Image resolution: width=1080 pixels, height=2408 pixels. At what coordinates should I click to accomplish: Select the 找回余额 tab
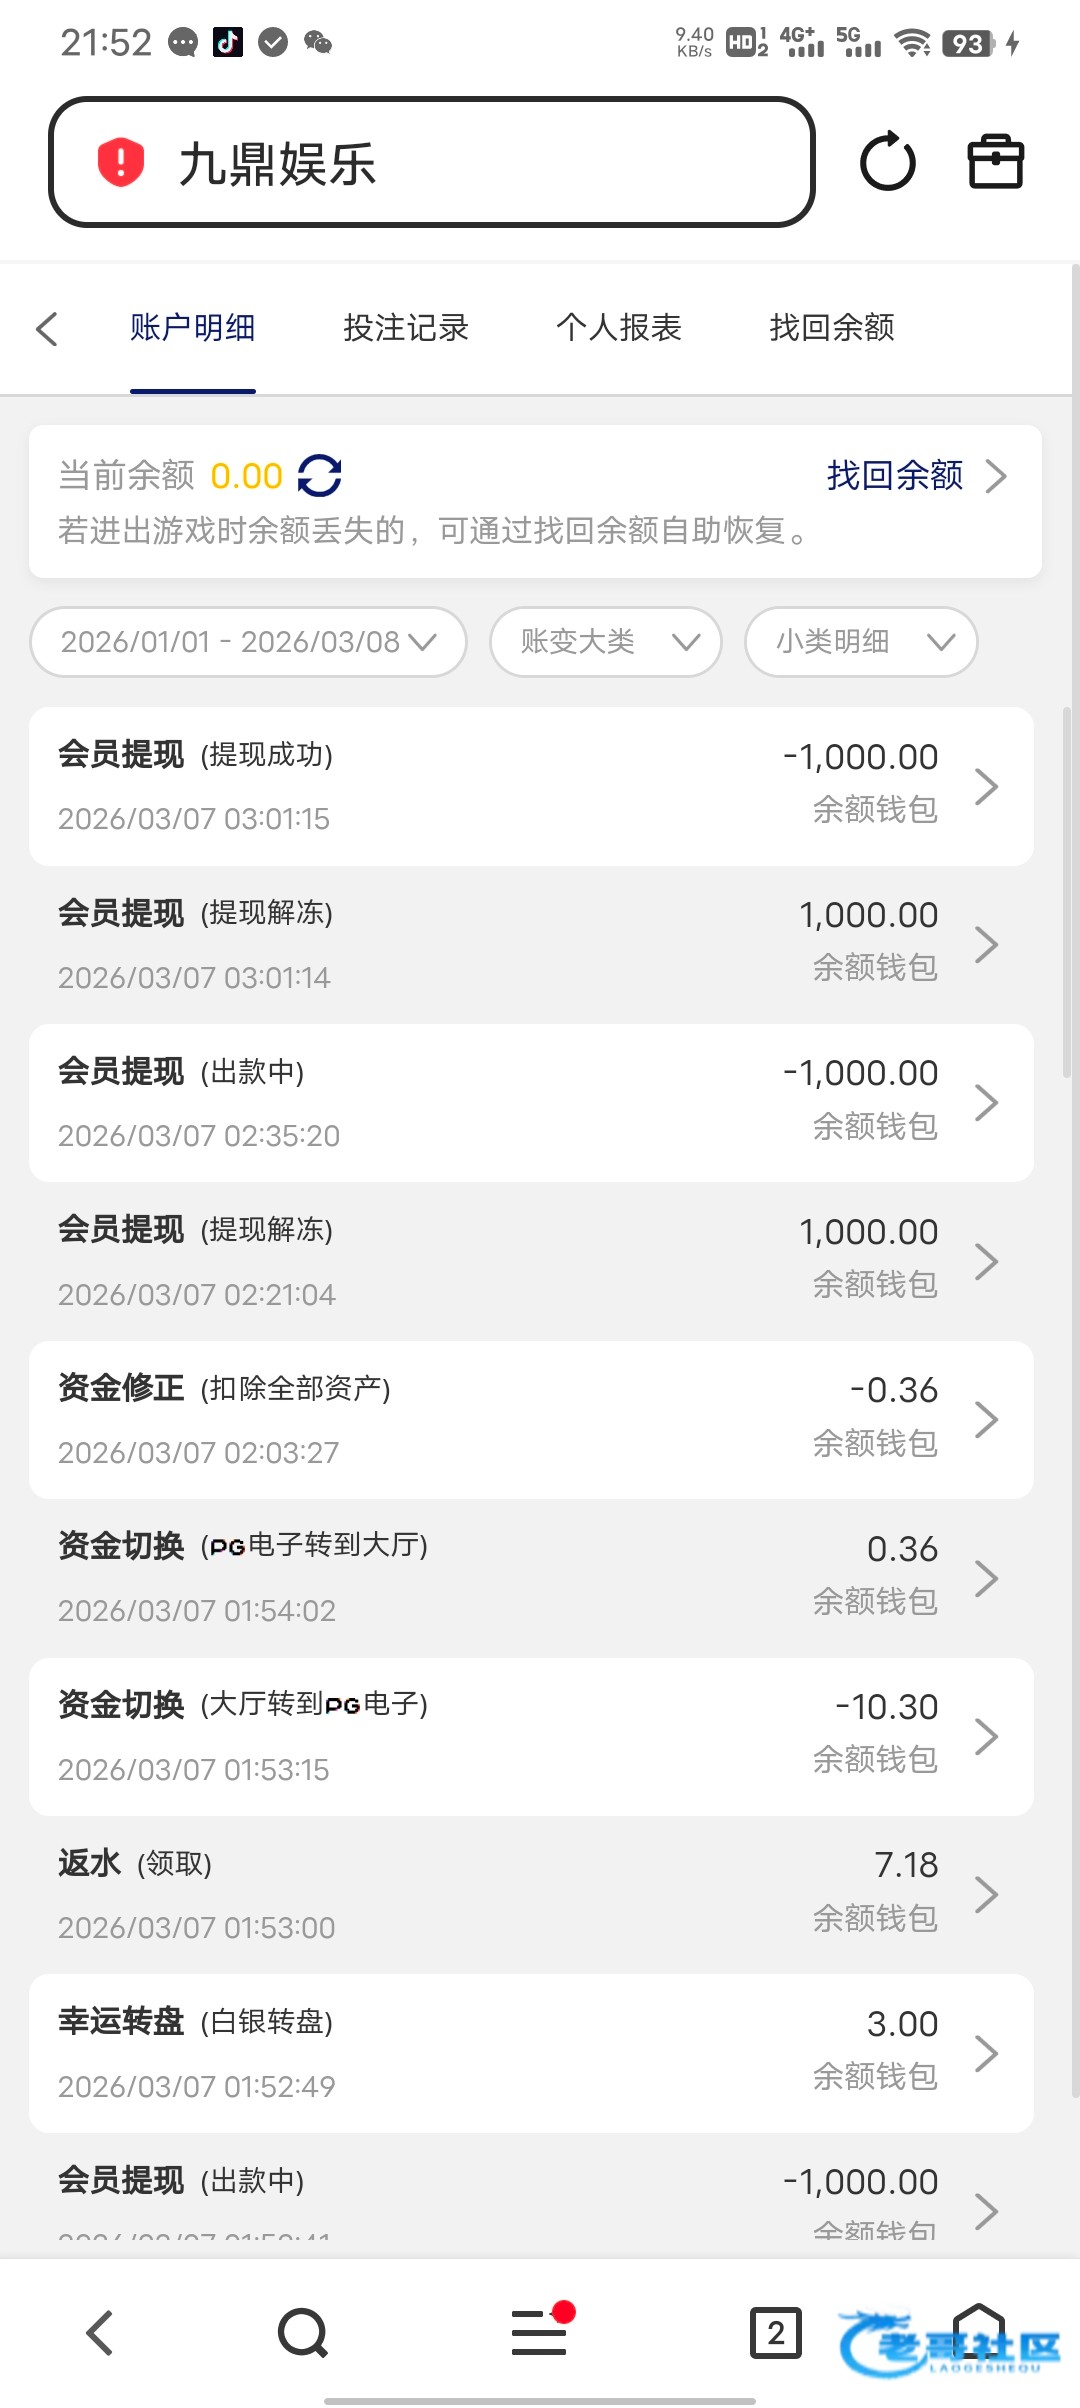click(832, 328)
